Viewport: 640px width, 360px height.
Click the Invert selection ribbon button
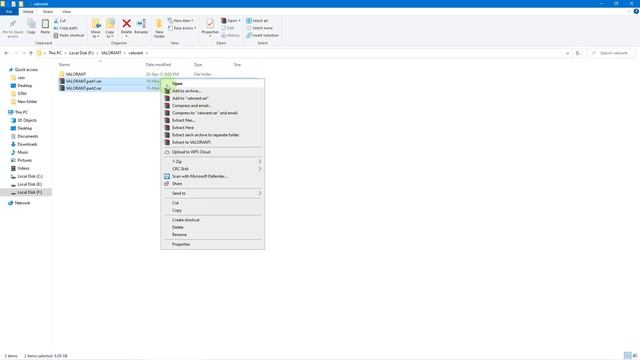262,36
